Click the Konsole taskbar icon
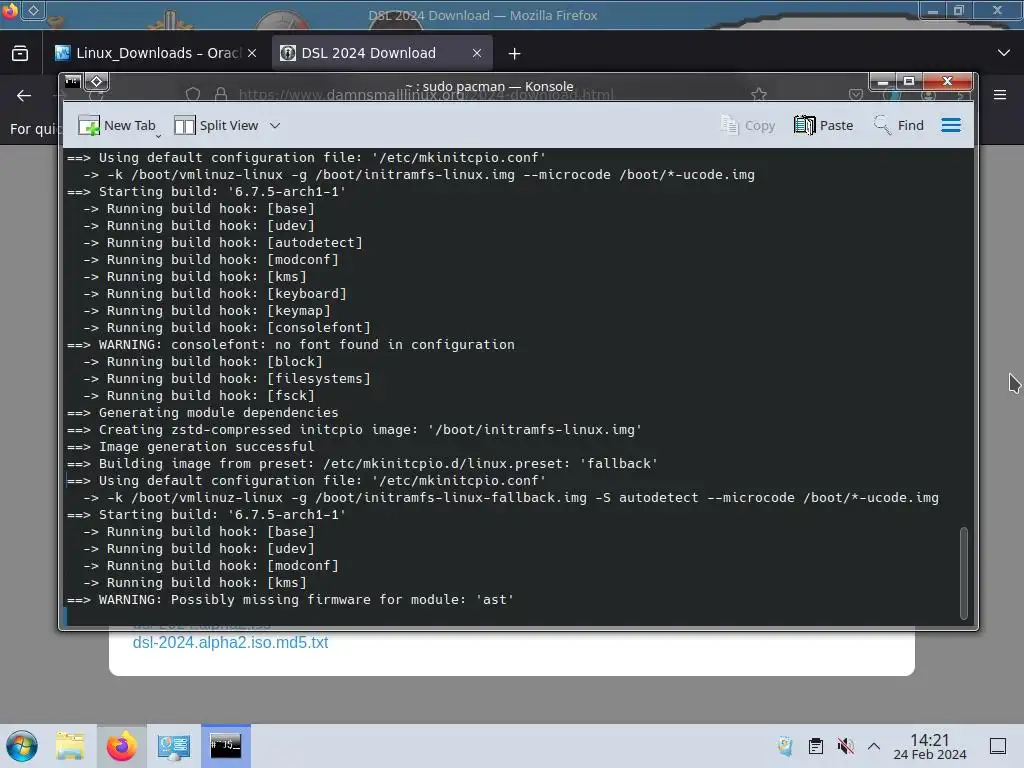 click(226, 746)
